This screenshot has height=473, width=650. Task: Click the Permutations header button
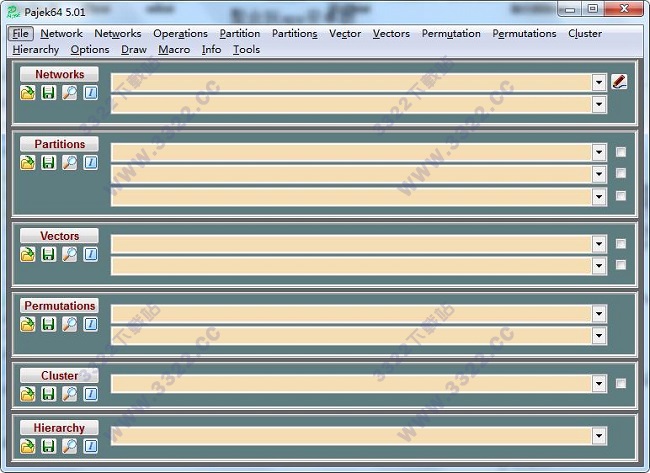coord(59,306)
